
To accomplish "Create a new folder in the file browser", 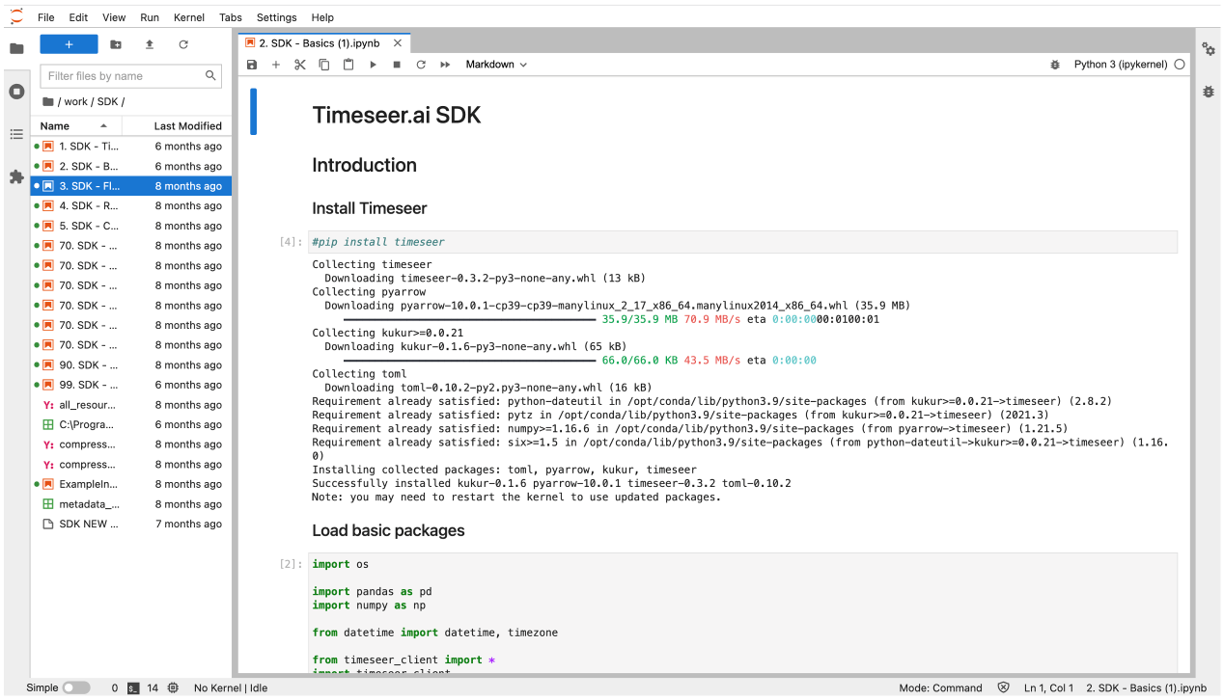I will pyautogui.click(x=115, y=44).
